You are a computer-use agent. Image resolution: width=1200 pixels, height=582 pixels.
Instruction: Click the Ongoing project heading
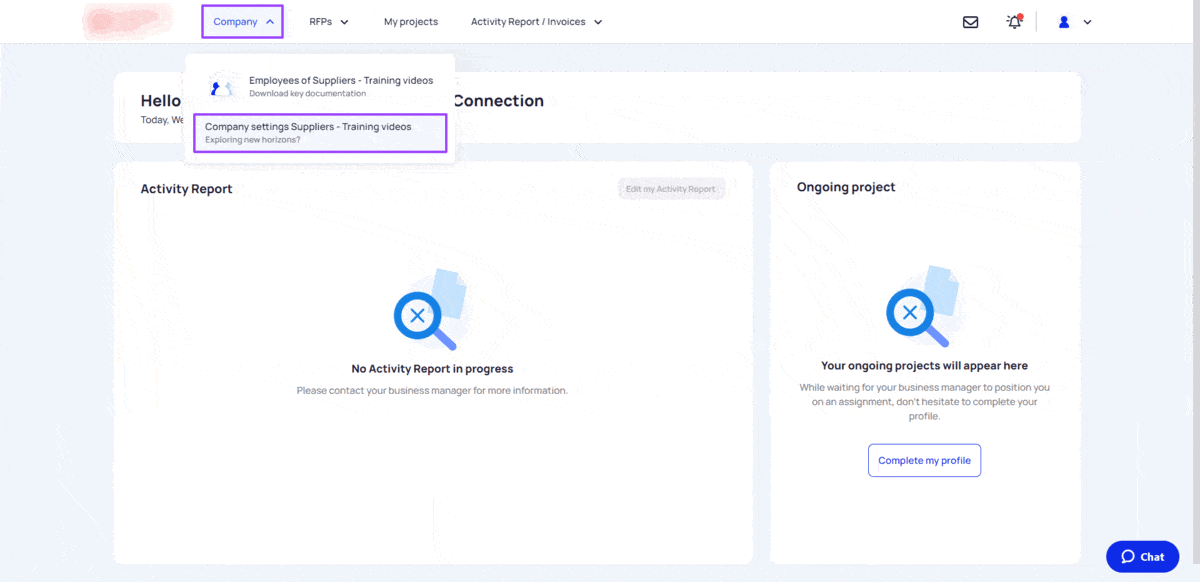click(x=846, y=187)
